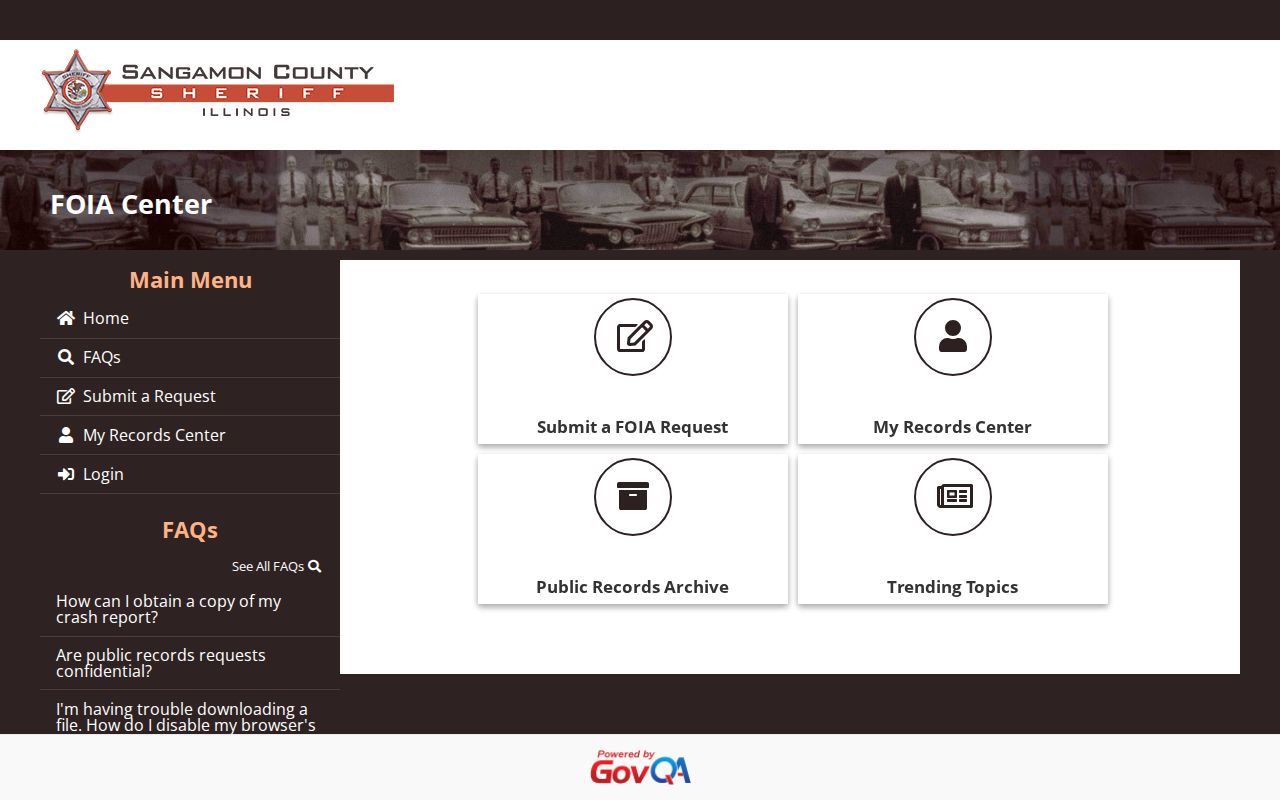This screenshot has width=1280, height=800.
Task: Open FAQs in the Main Menu
Action: tap(190, 357)
